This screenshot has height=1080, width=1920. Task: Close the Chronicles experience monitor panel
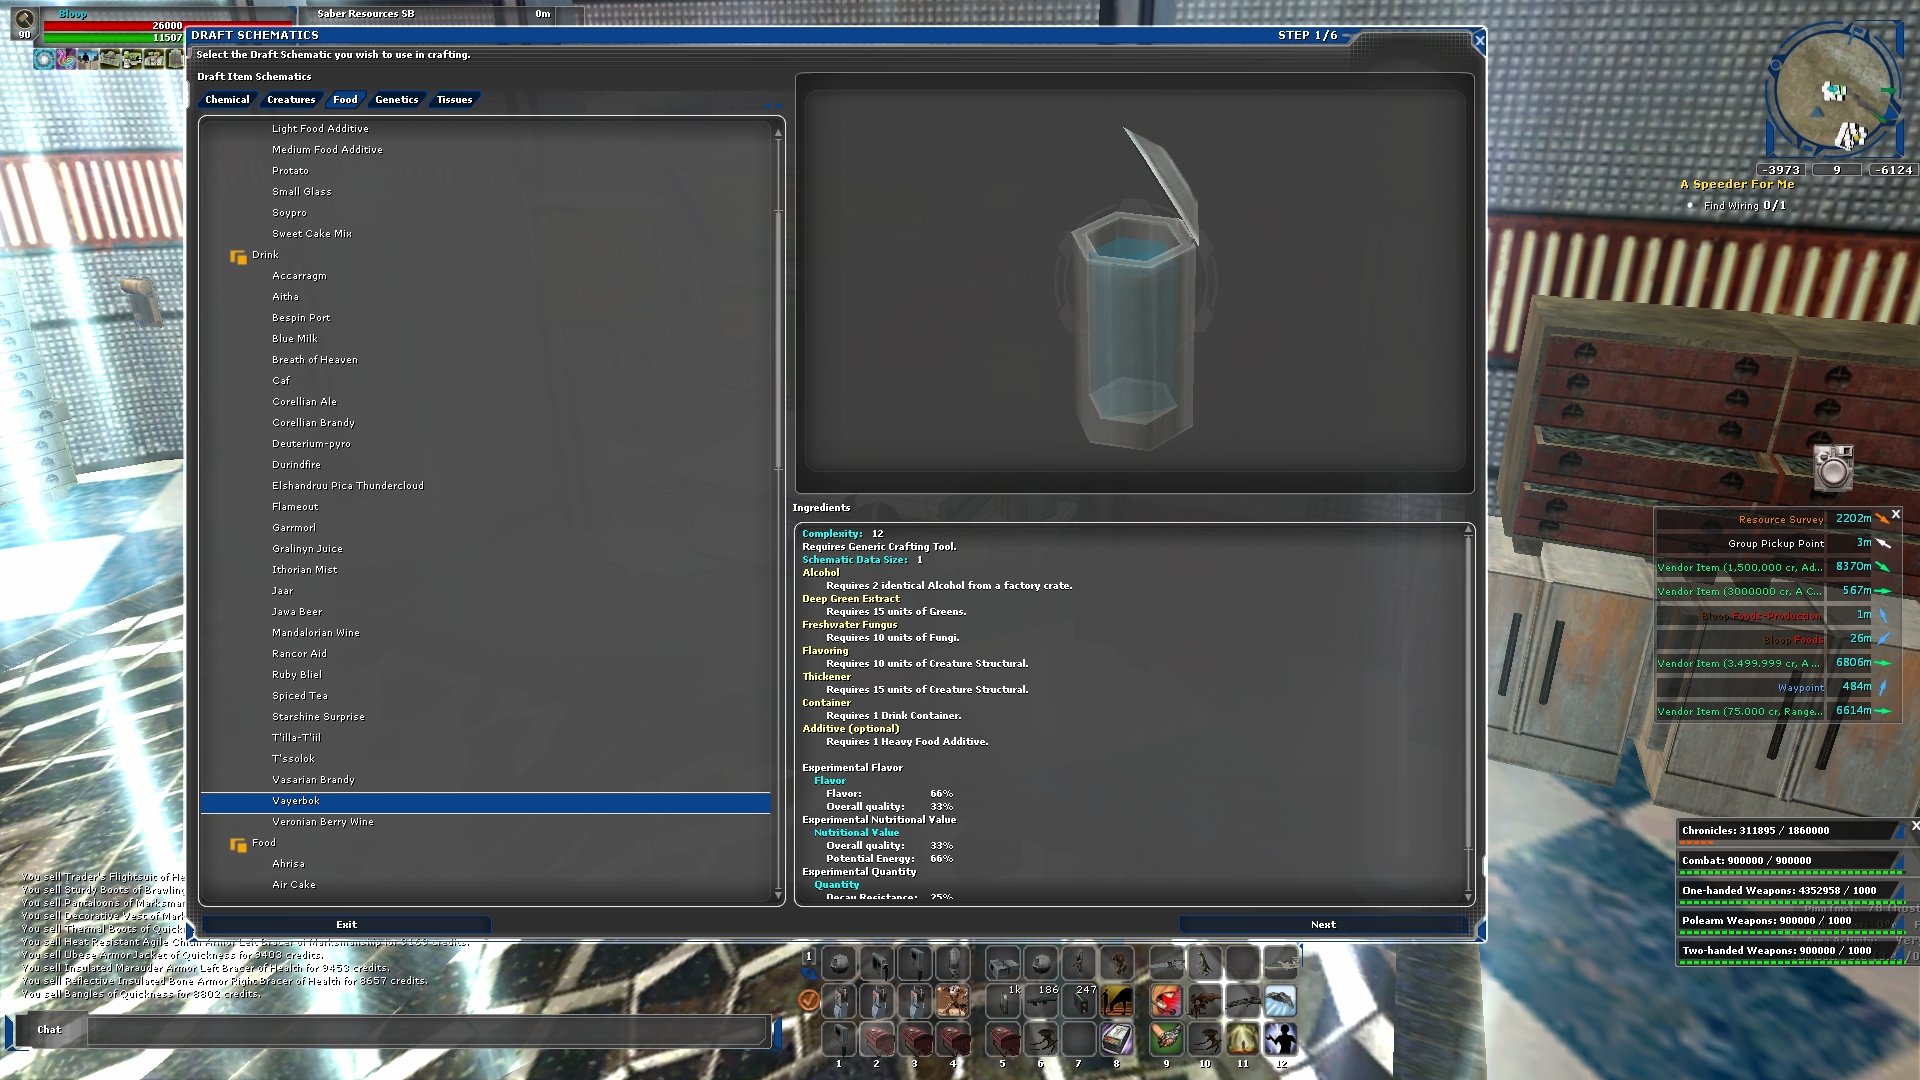coord(1914,825)
